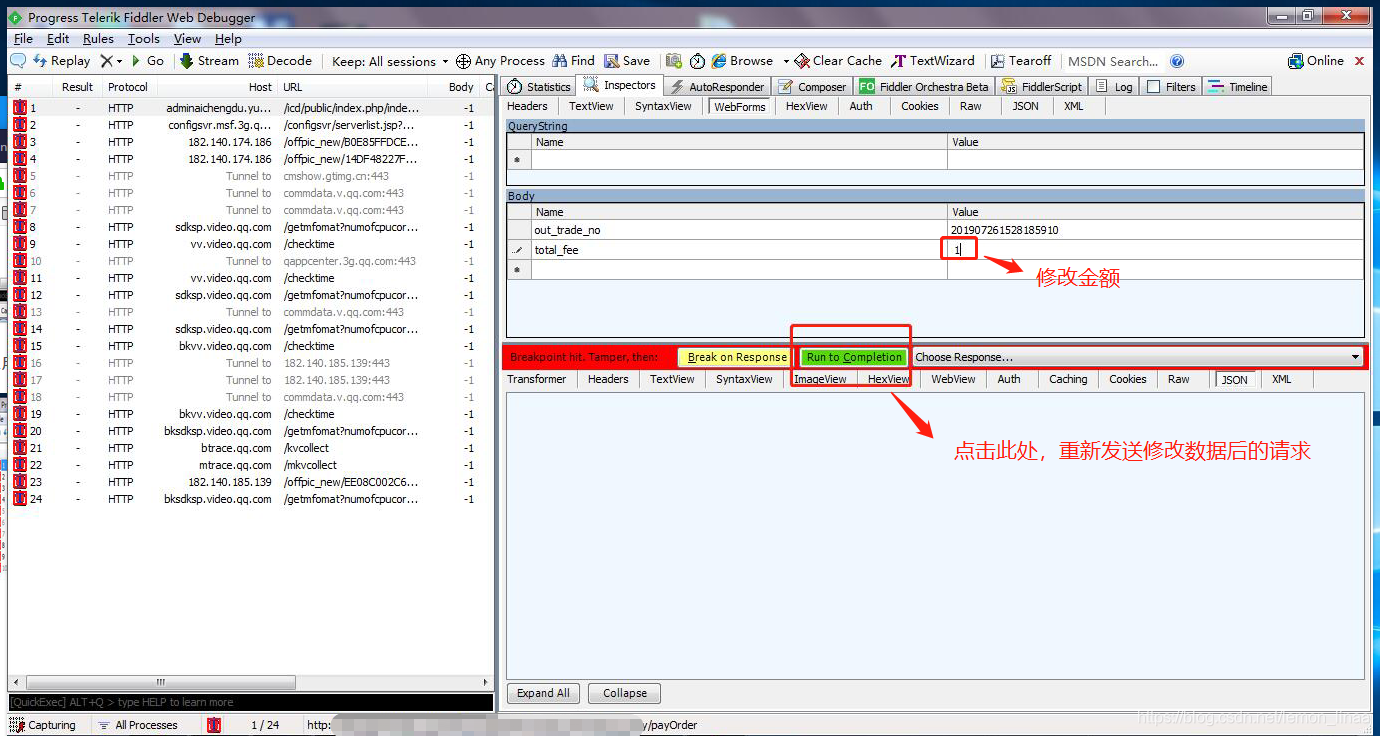Select session 2 configsvr.msf row
This screenshot has height=736, width=1380.
(x=250, y=125)
